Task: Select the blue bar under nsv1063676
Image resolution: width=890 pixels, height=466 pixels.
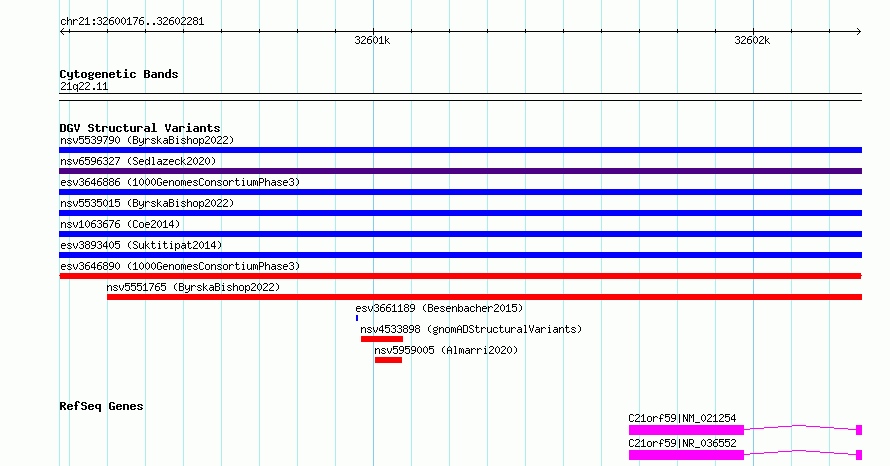Action: [460, 234]
